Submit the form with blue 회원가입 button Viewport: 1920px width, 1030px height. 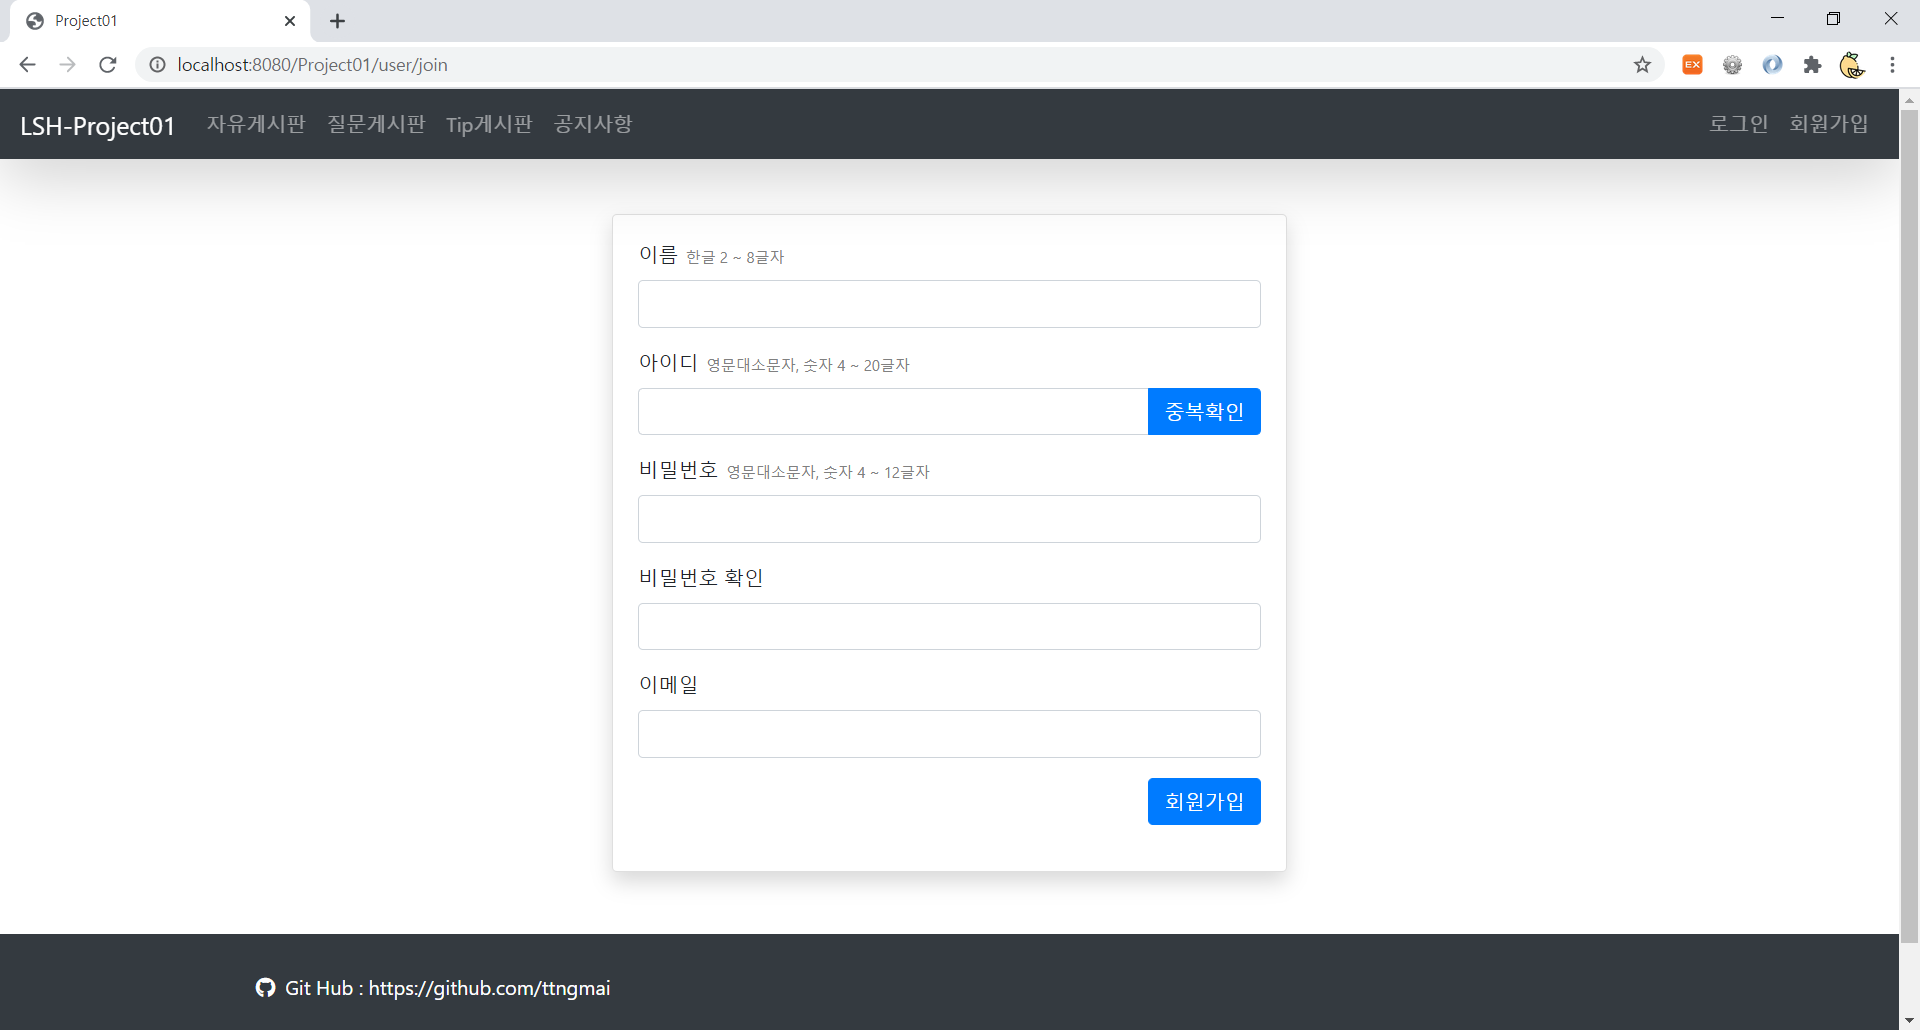[x=1204, y=802]
